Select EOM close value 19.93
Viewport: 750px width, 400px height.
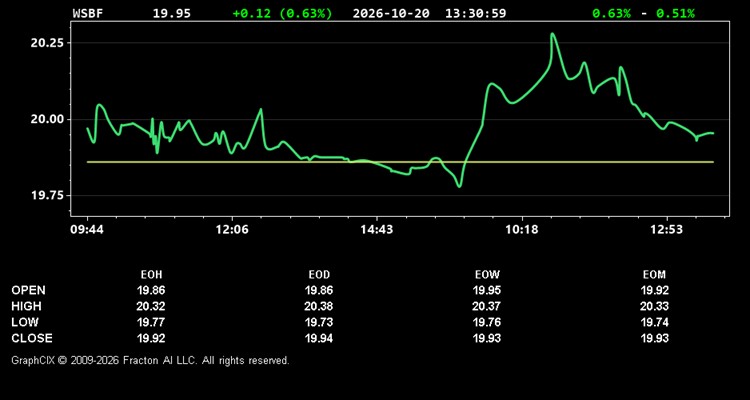[x=654, y=338]
